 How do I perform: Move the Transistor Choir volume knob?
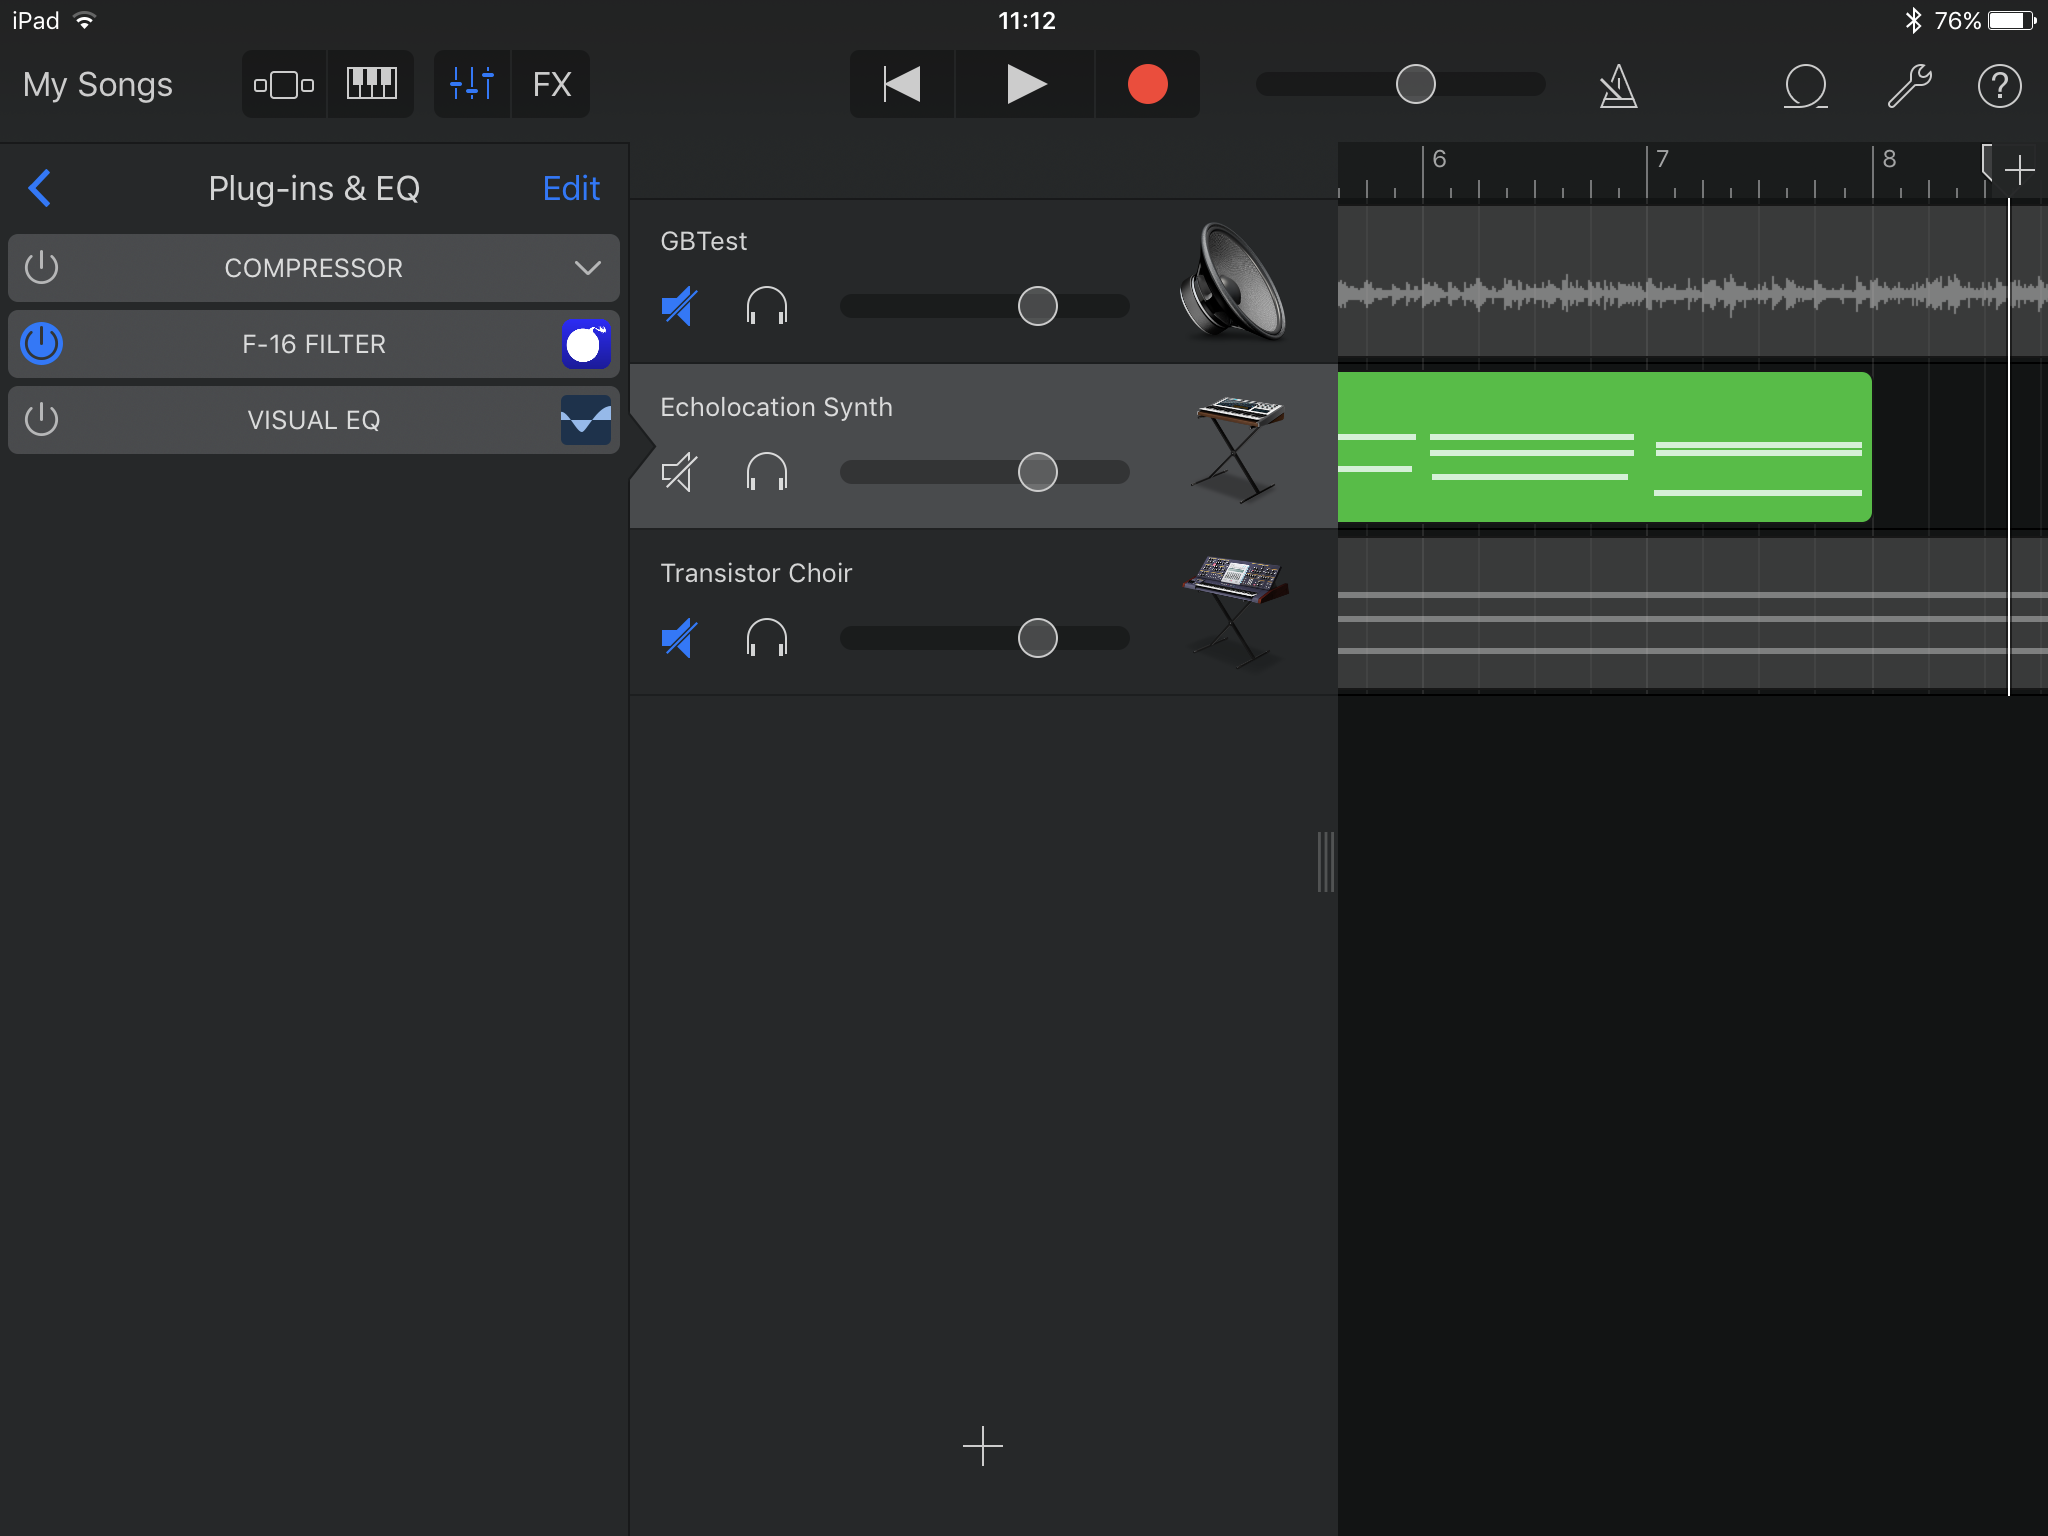(1038, 638)
